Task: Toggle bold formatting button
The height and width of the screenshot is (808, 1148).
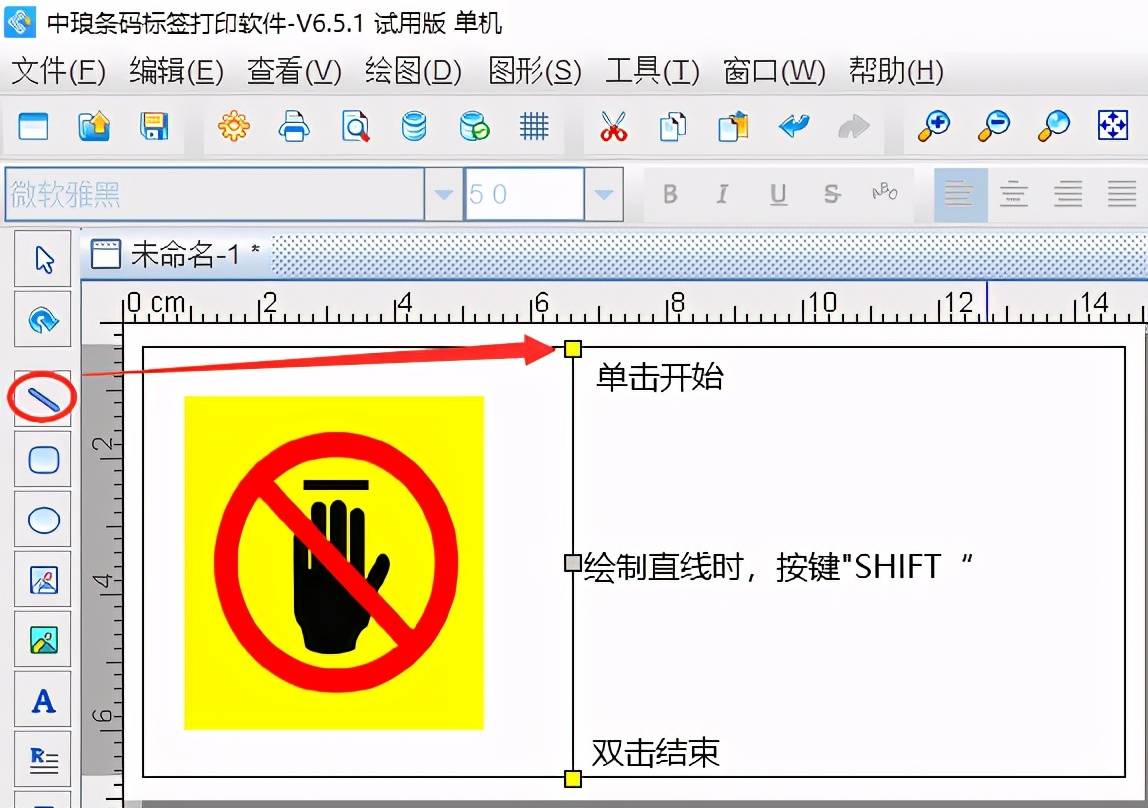Action: [x=670, y=195]
